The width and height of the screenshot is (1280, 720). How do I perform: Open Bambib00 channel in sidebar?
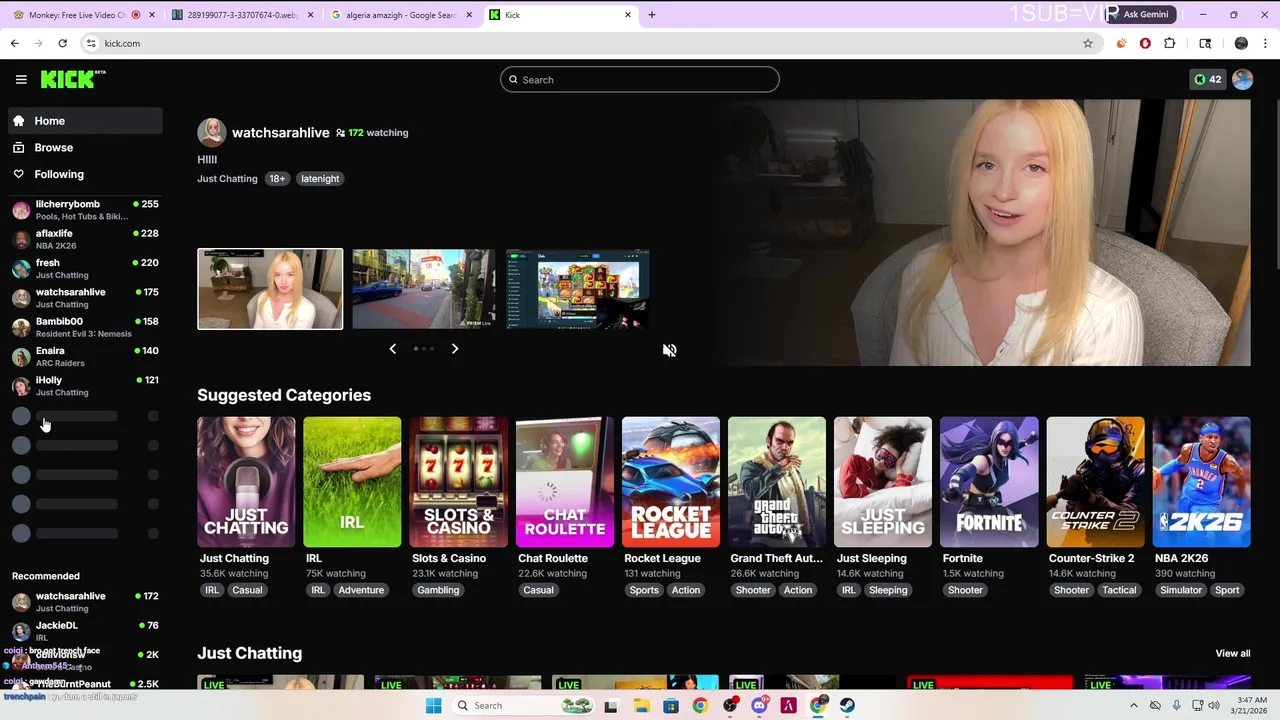click(85, 327)
